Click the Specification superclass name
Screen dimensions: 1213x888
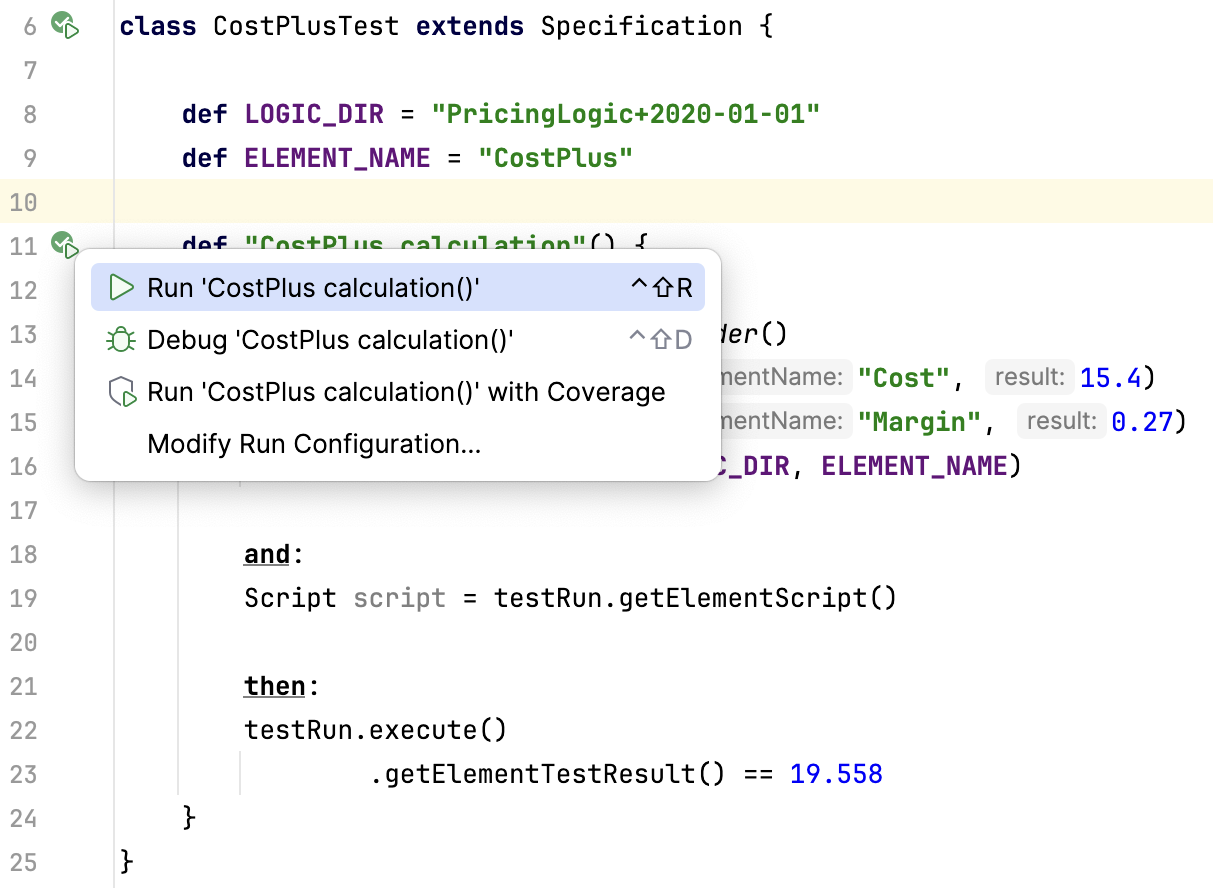(641, 26)
